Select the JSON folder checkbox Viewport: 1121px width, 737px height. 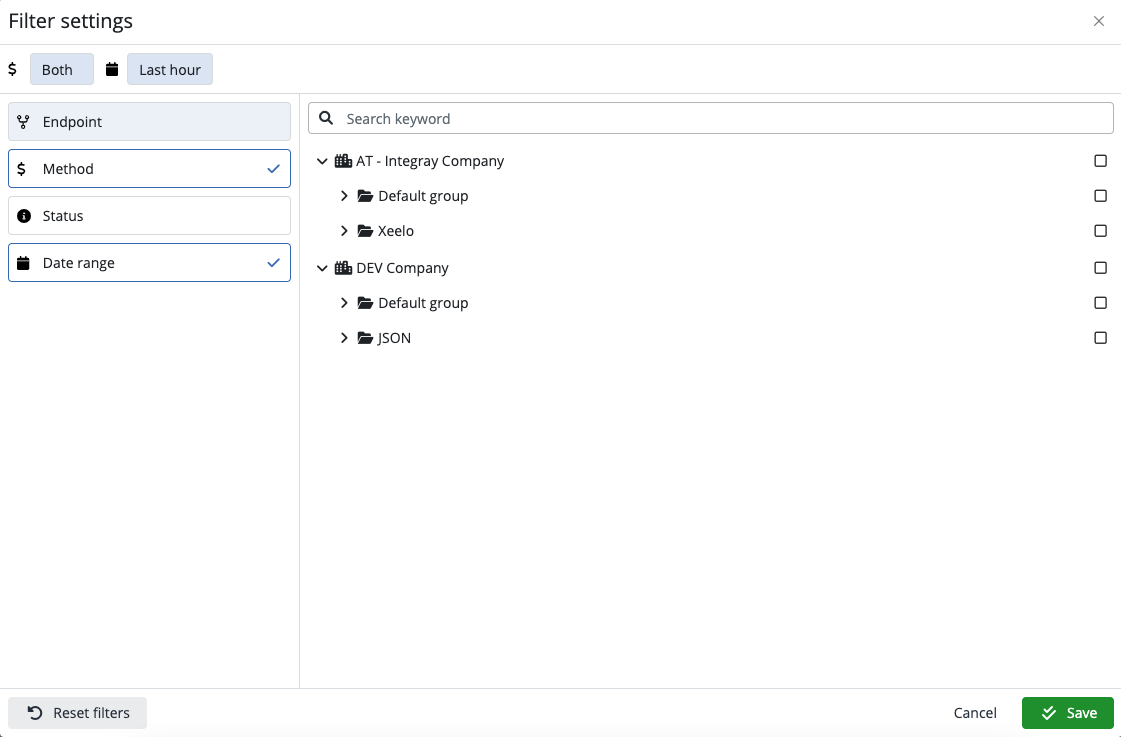1100,337
